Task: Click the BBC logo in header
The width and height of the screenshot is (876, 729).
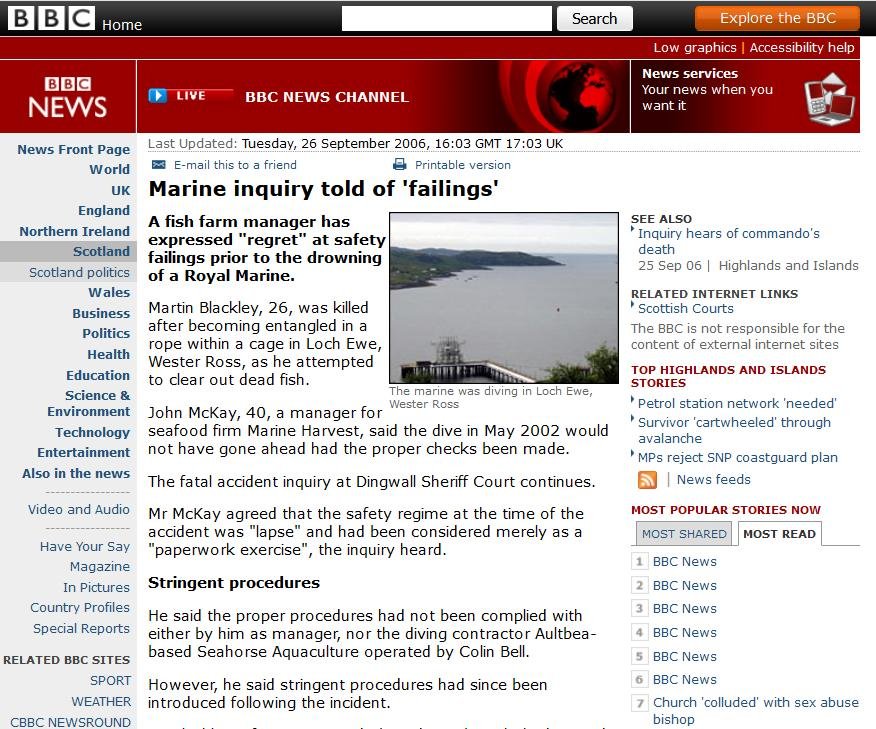Action: click(x=51, y=18)
